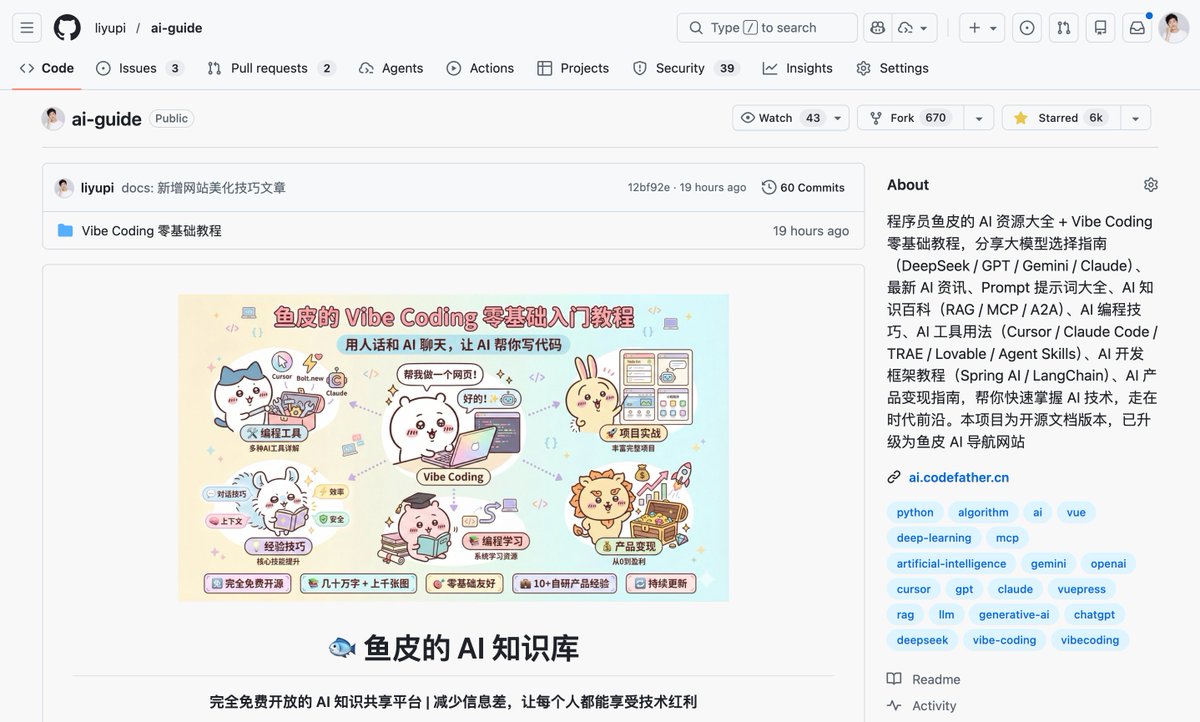Open the Issues circle icon in header
Image resolution: width=1200 pixels, height=722 pixels.
tap(1027, 28)
